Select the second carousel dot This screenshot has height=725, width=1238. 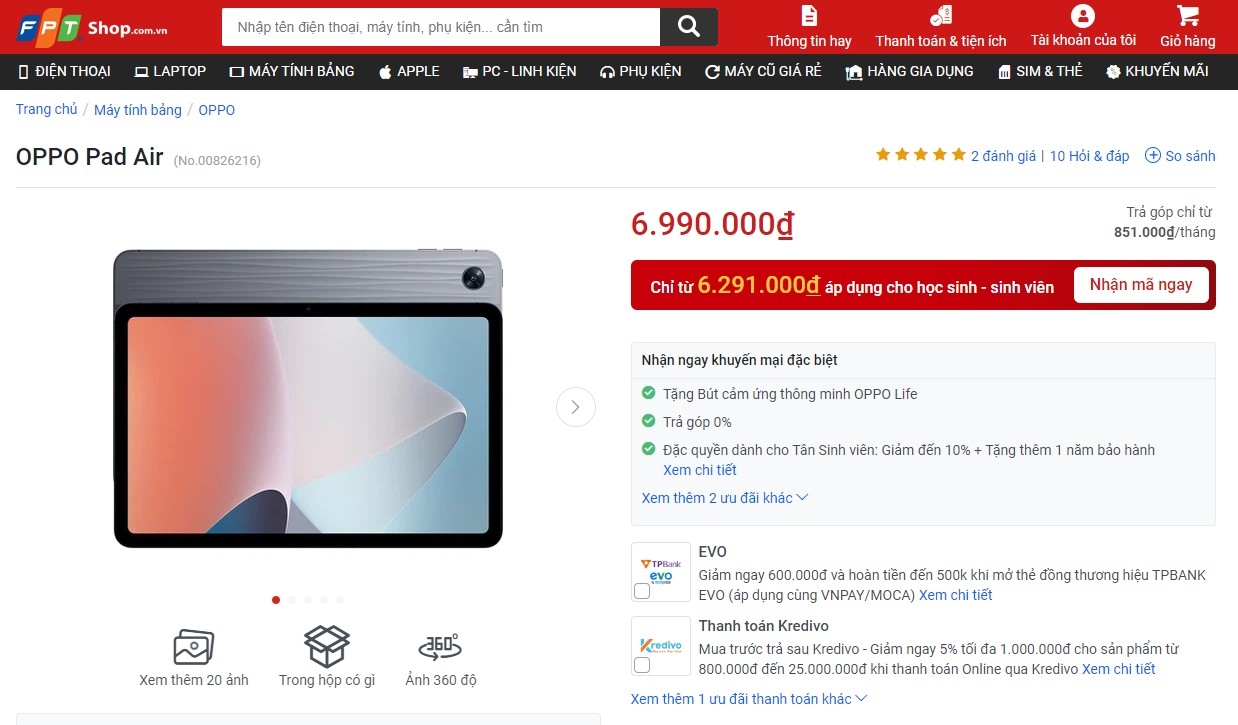point(292,600)
